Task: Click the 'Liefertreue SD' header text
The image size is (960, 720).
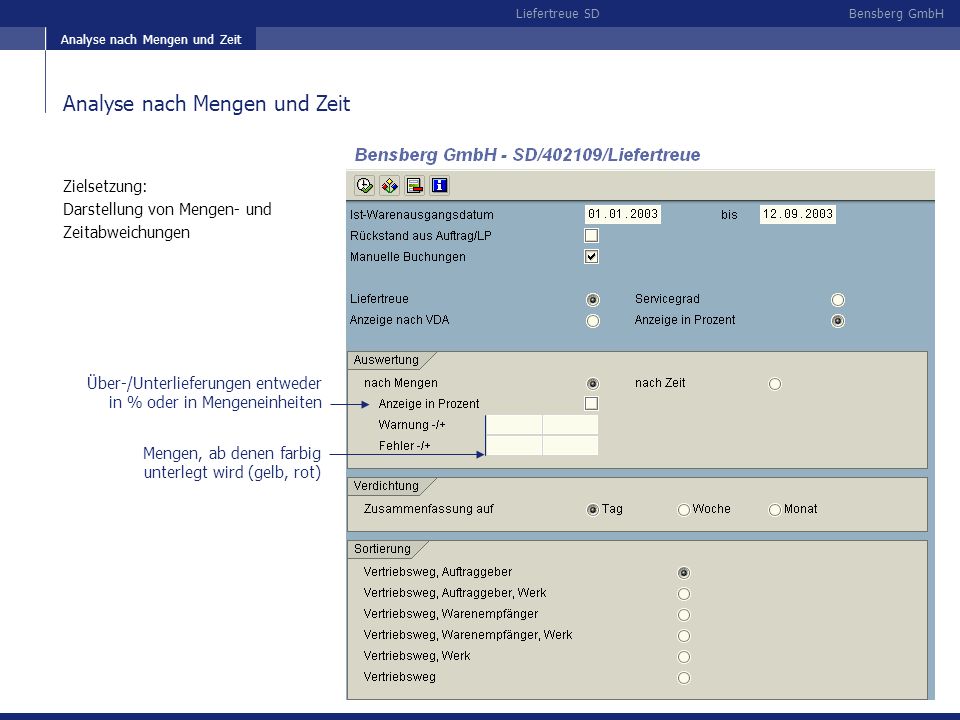Action: click(557, 13)
